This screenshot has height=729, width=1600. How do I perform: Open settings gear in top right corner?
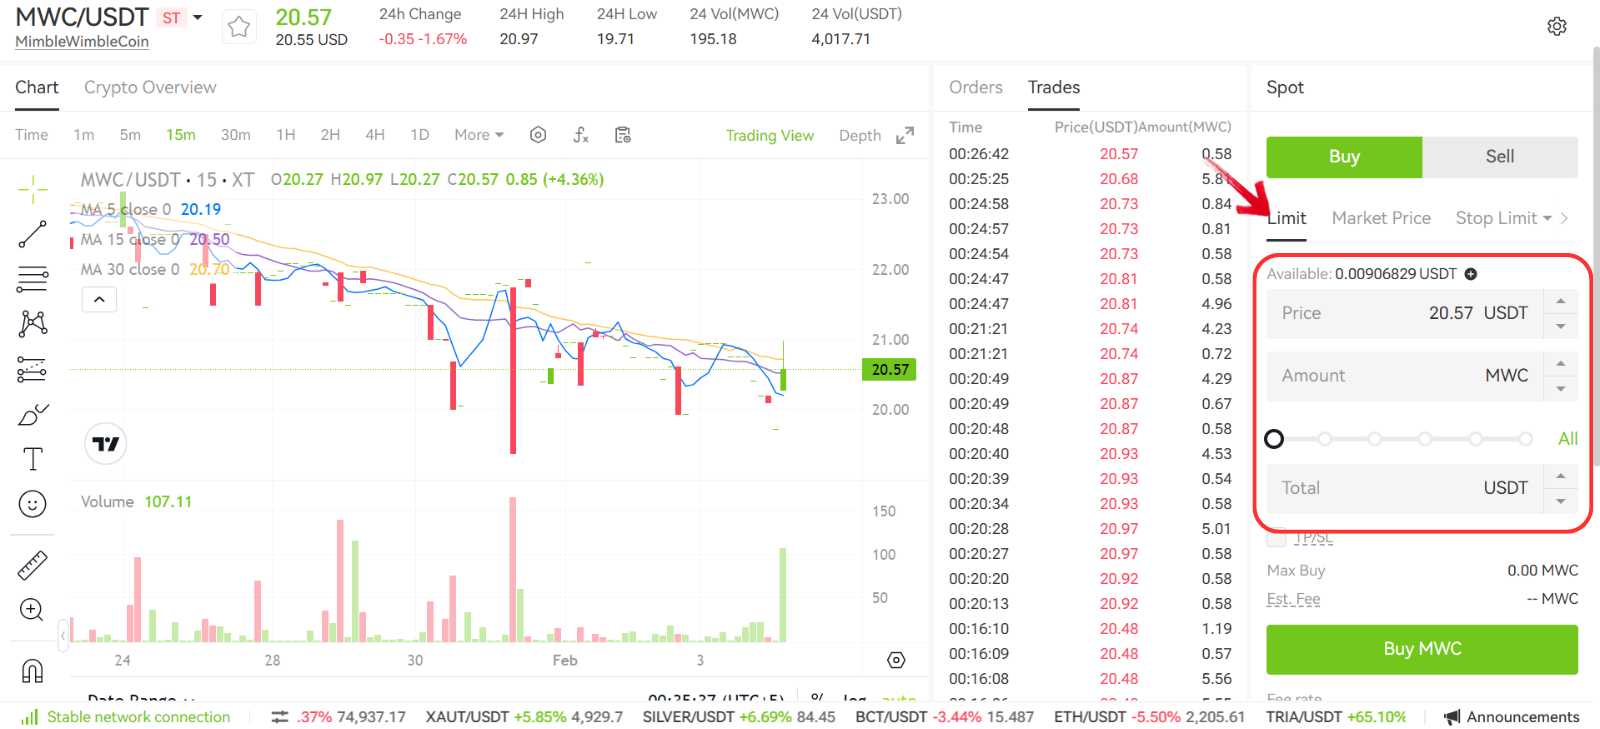point(1557,26)
